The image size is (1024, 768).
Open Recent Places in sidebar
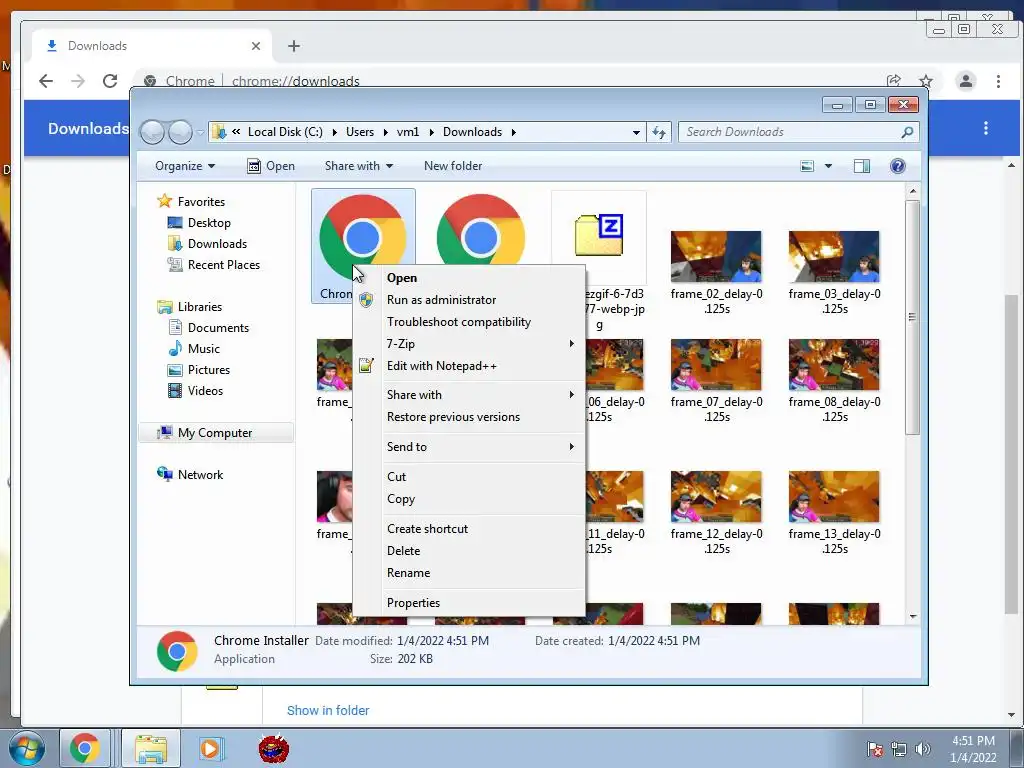coord(223,264)
